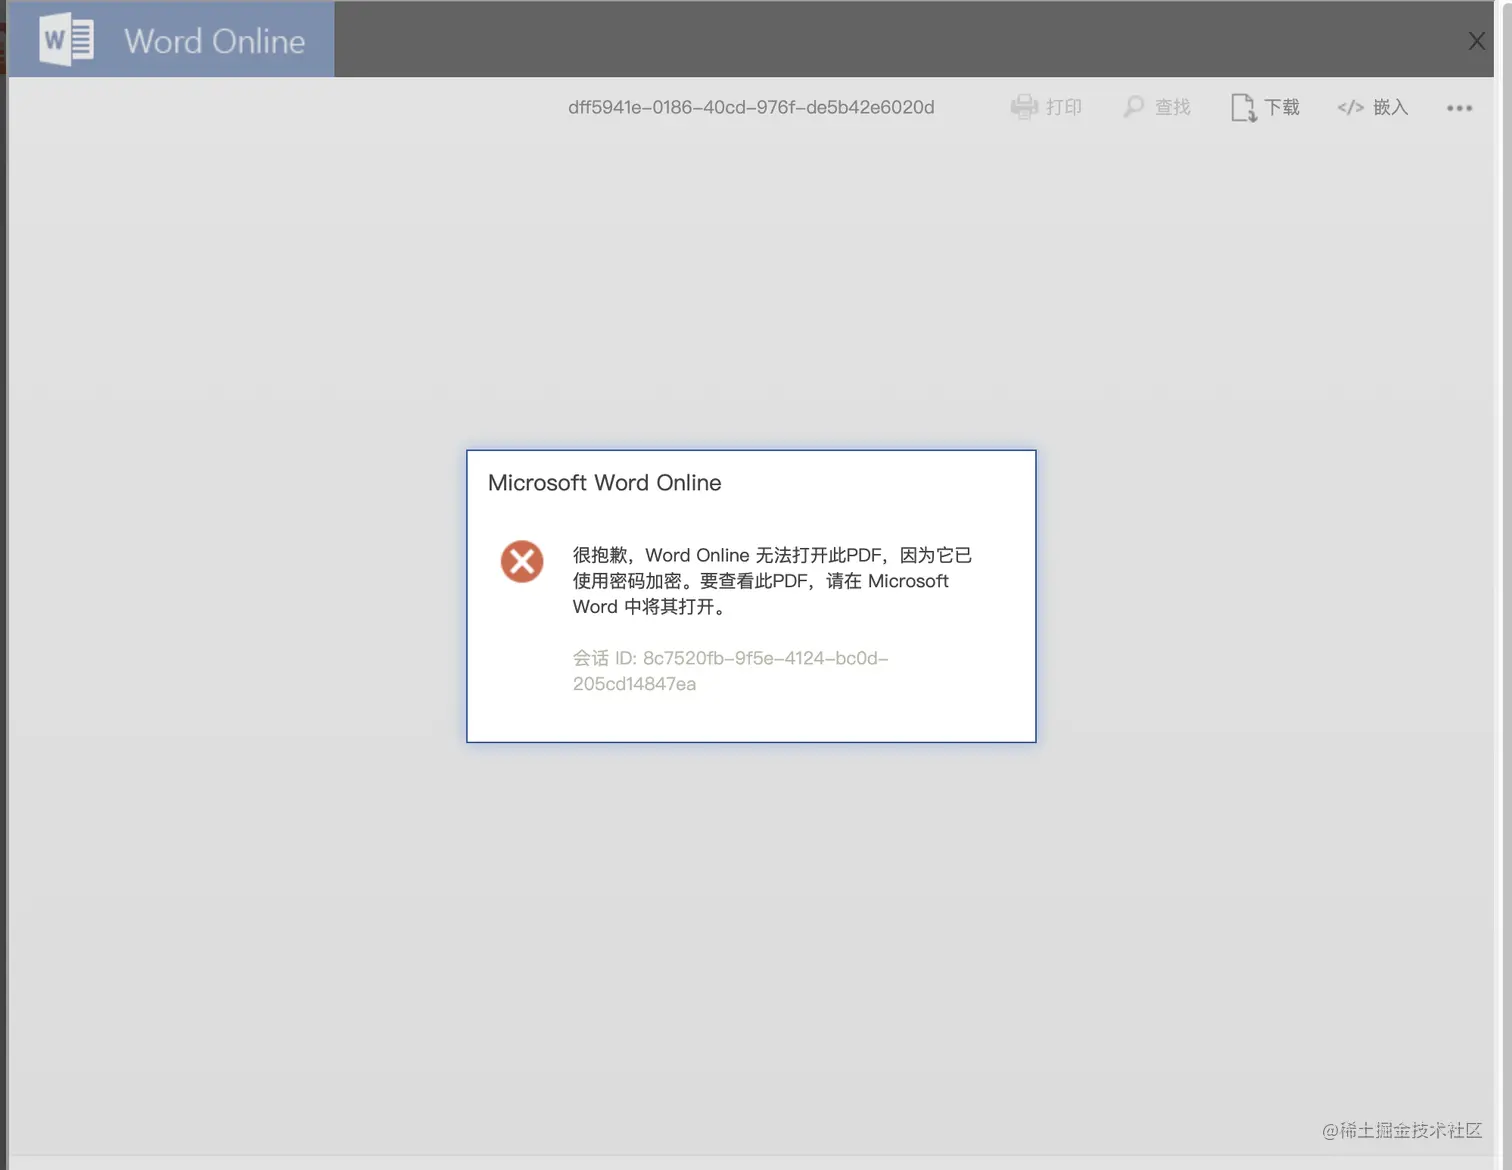Screen dimensions: 1512x1170
Task: Close the Word Online viewer
Action: pyautogui.click(x=1476, y=41)
